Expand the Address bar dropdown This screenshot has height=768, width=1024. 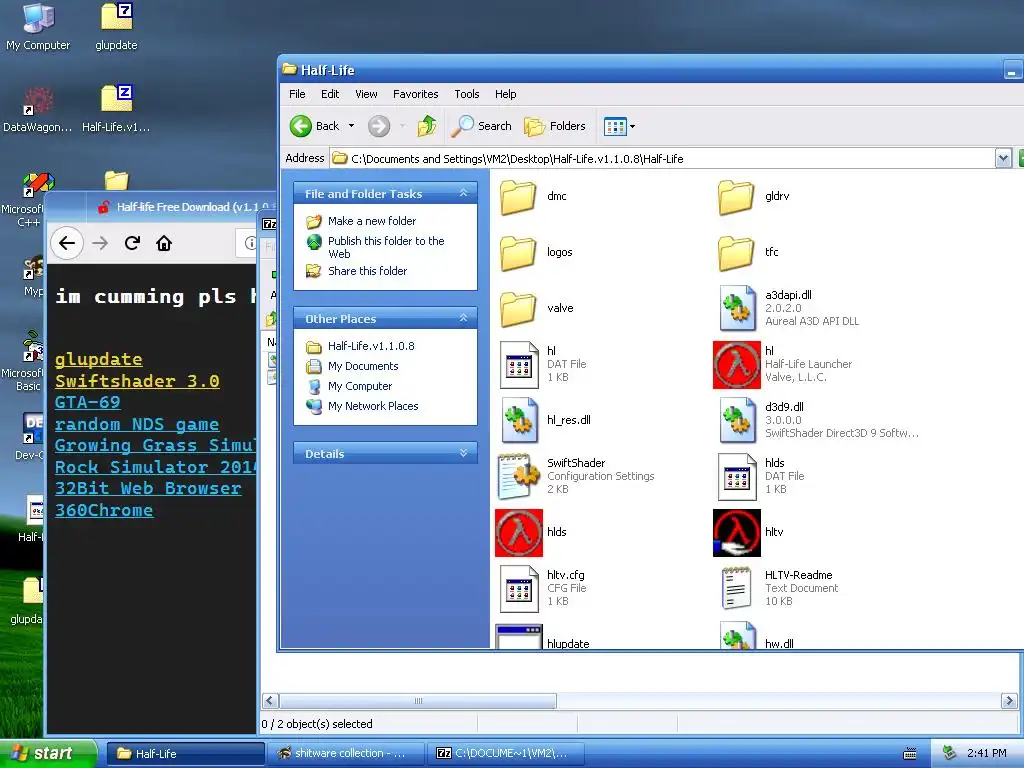[x=1003, y=158]
